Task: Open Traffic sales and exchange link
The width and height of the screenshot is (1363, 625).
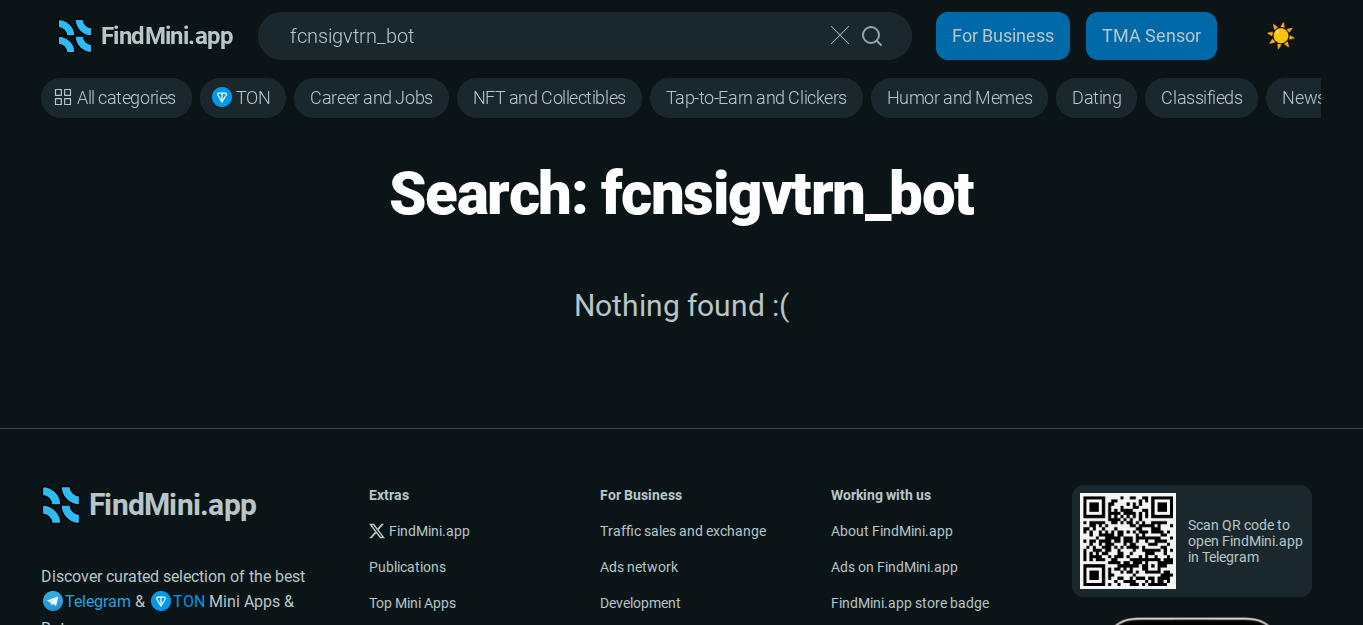Action: pos(683,531)
